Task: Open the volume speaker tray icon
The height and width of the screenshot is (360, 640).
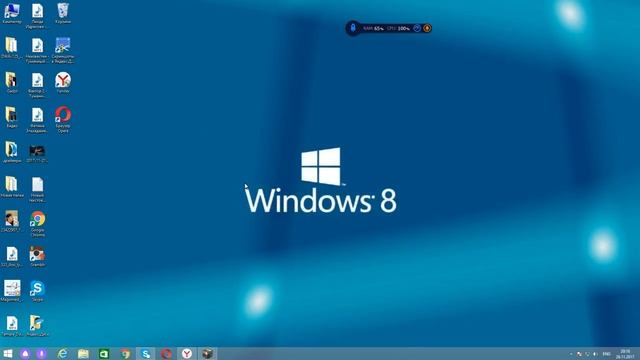Action: 595,354
